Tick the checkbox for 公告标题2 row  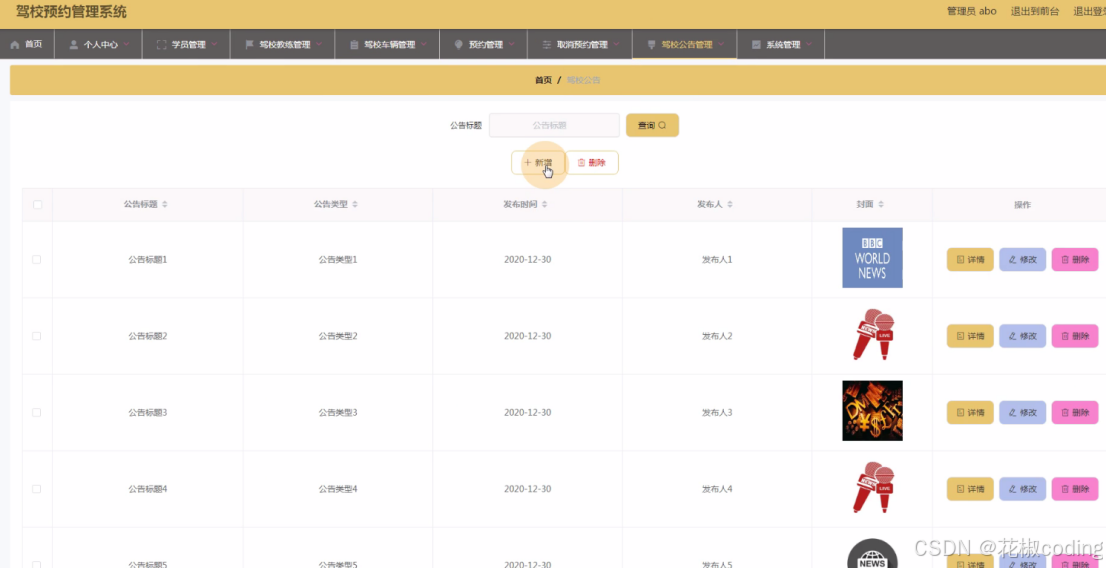37,336
